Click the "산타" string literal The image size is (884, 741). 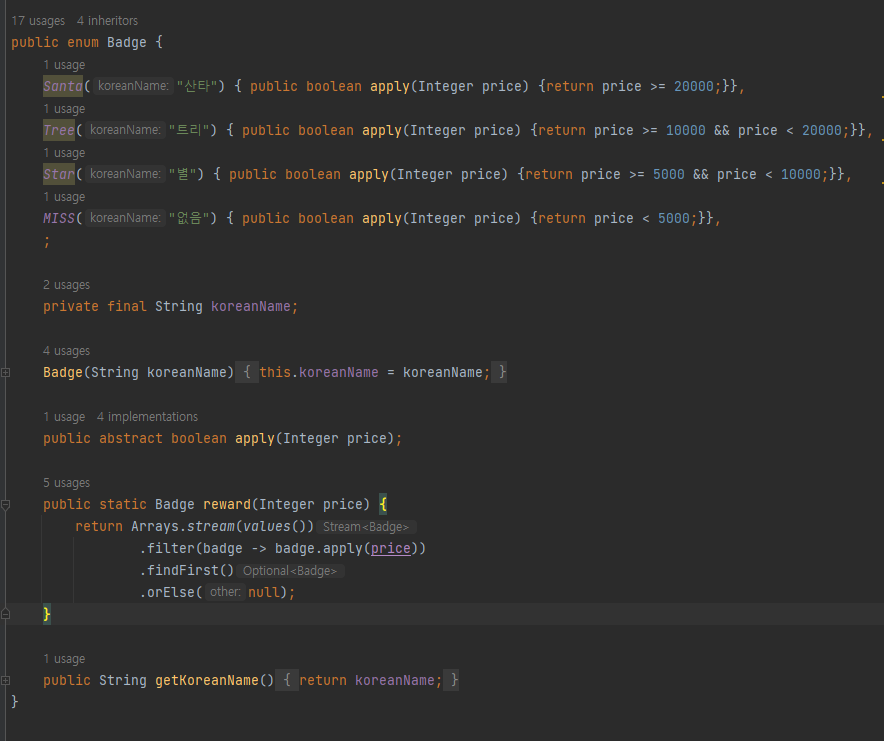(197, 86)
